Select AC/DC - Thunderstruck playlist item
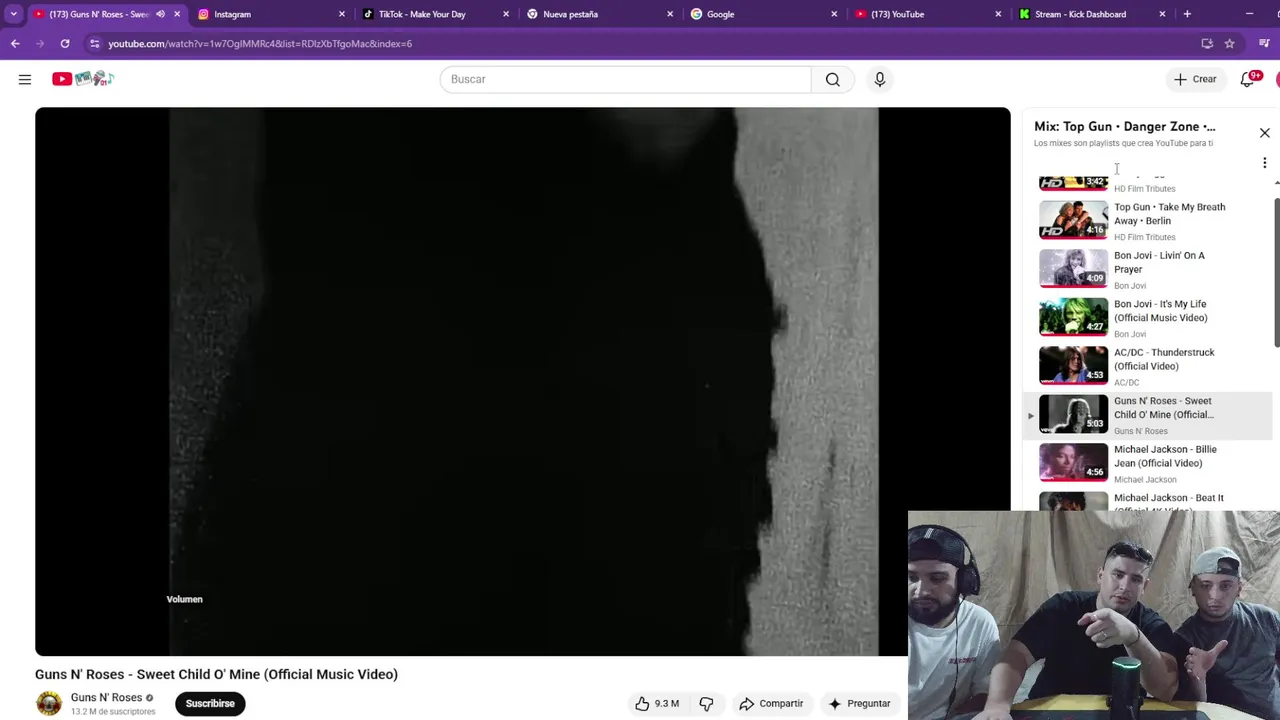The image size is (1280, 720). [1150, 366]
